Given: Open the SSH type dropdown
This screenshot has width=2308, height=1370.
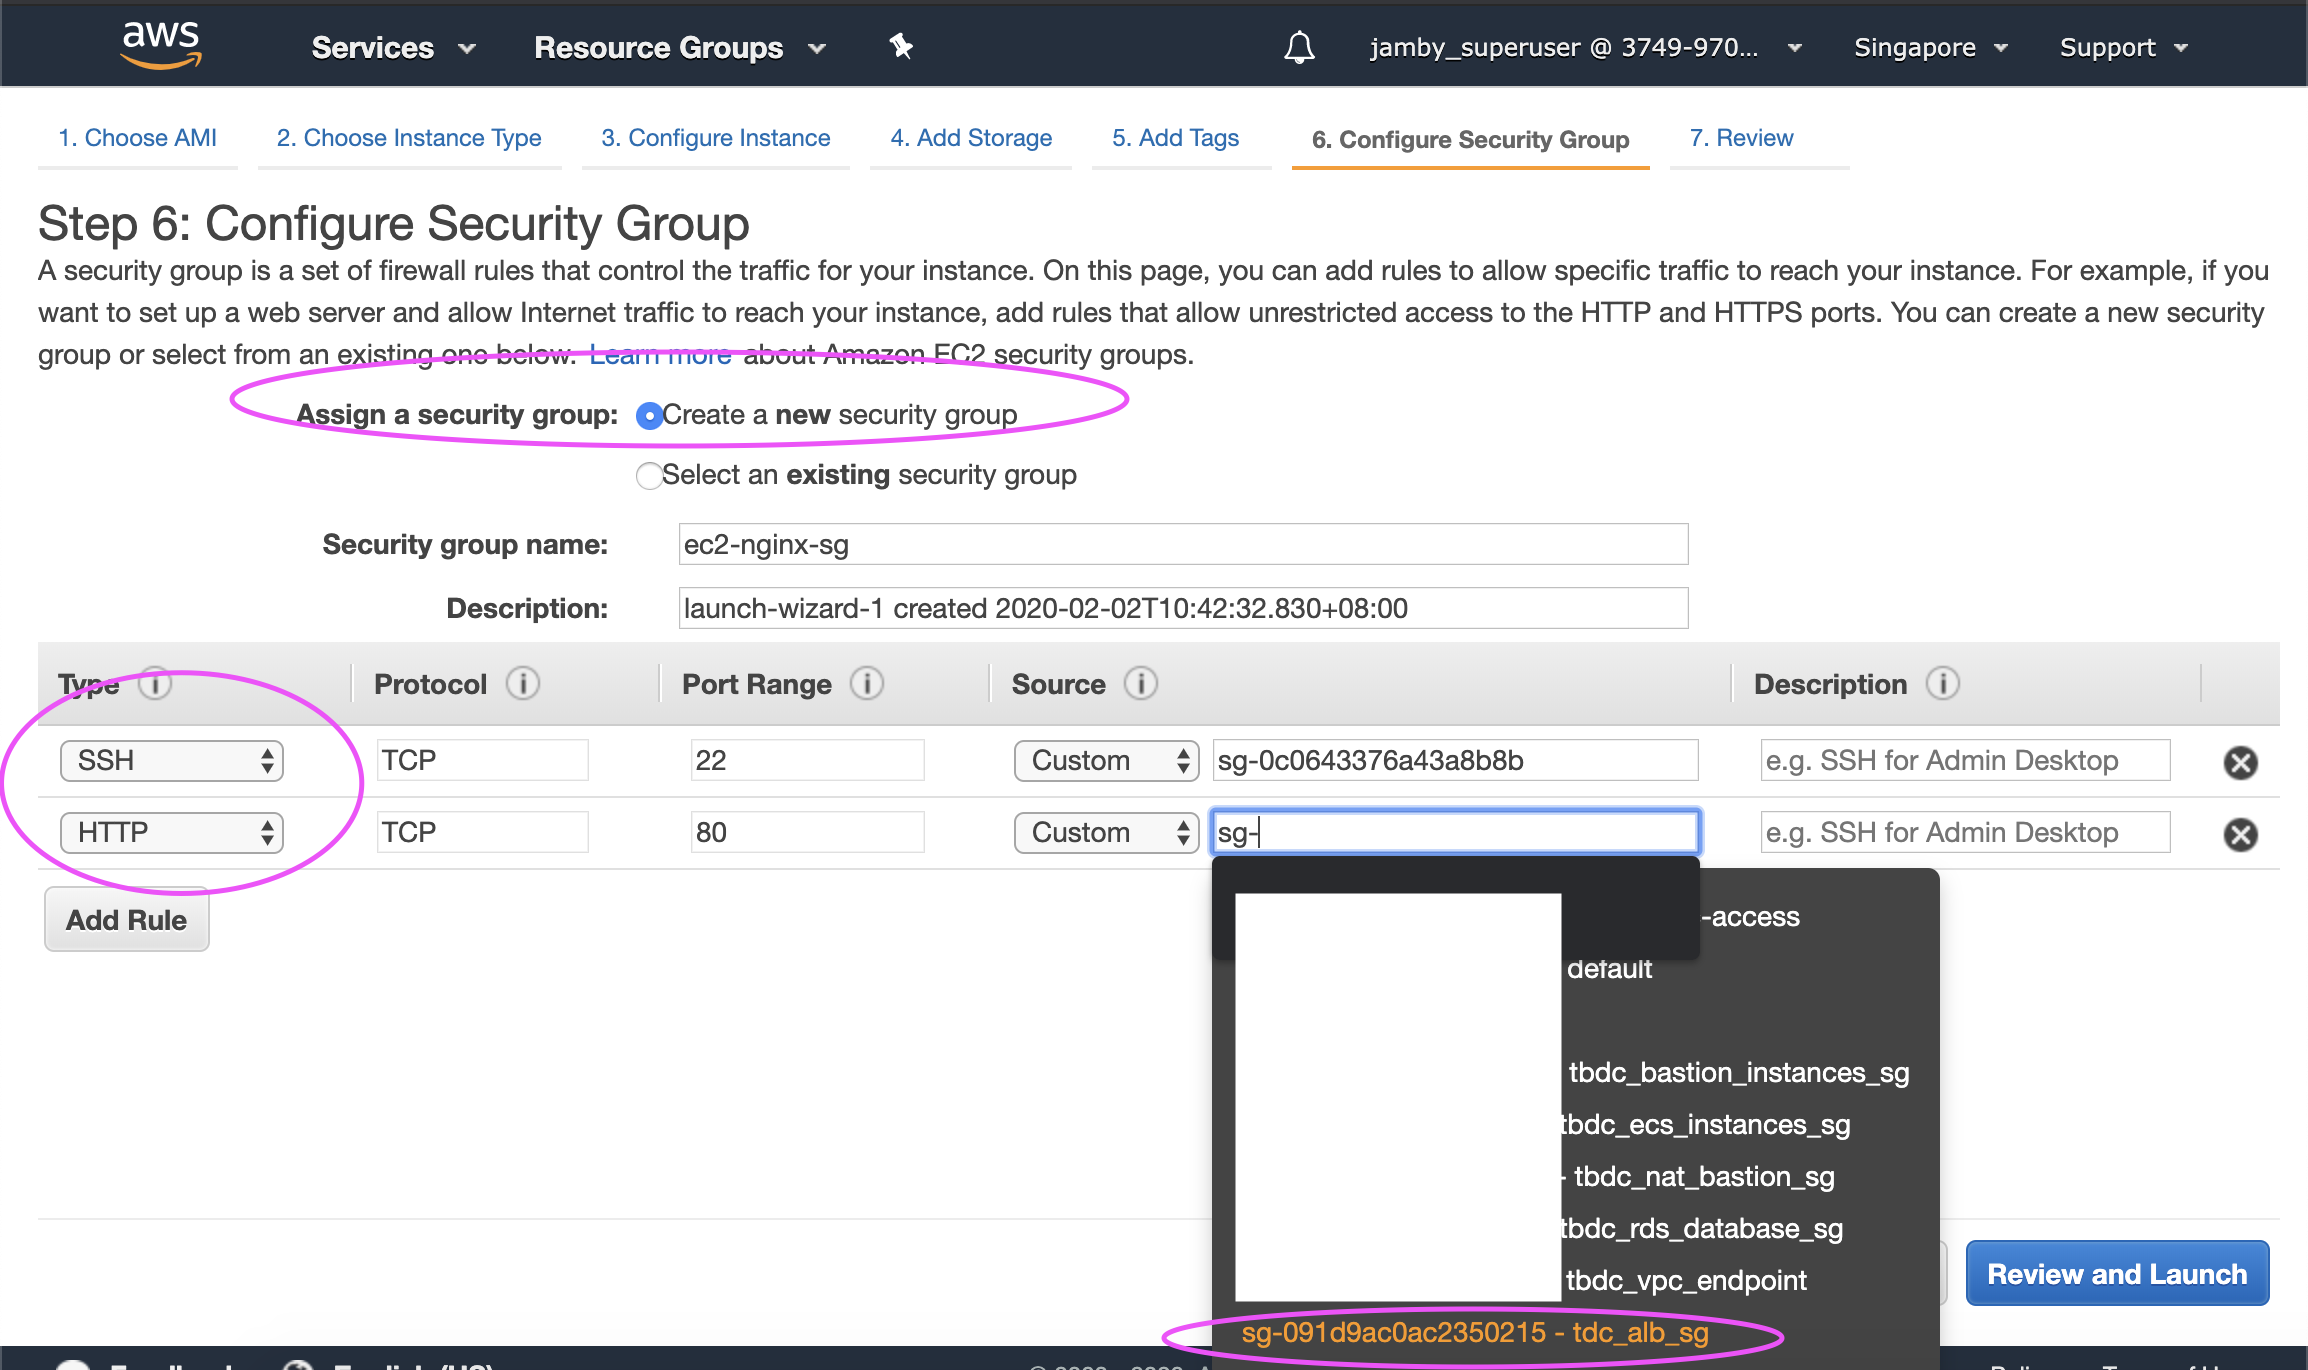Looking at the screenshot, I should pyautogui.click(x=172, y=761).
